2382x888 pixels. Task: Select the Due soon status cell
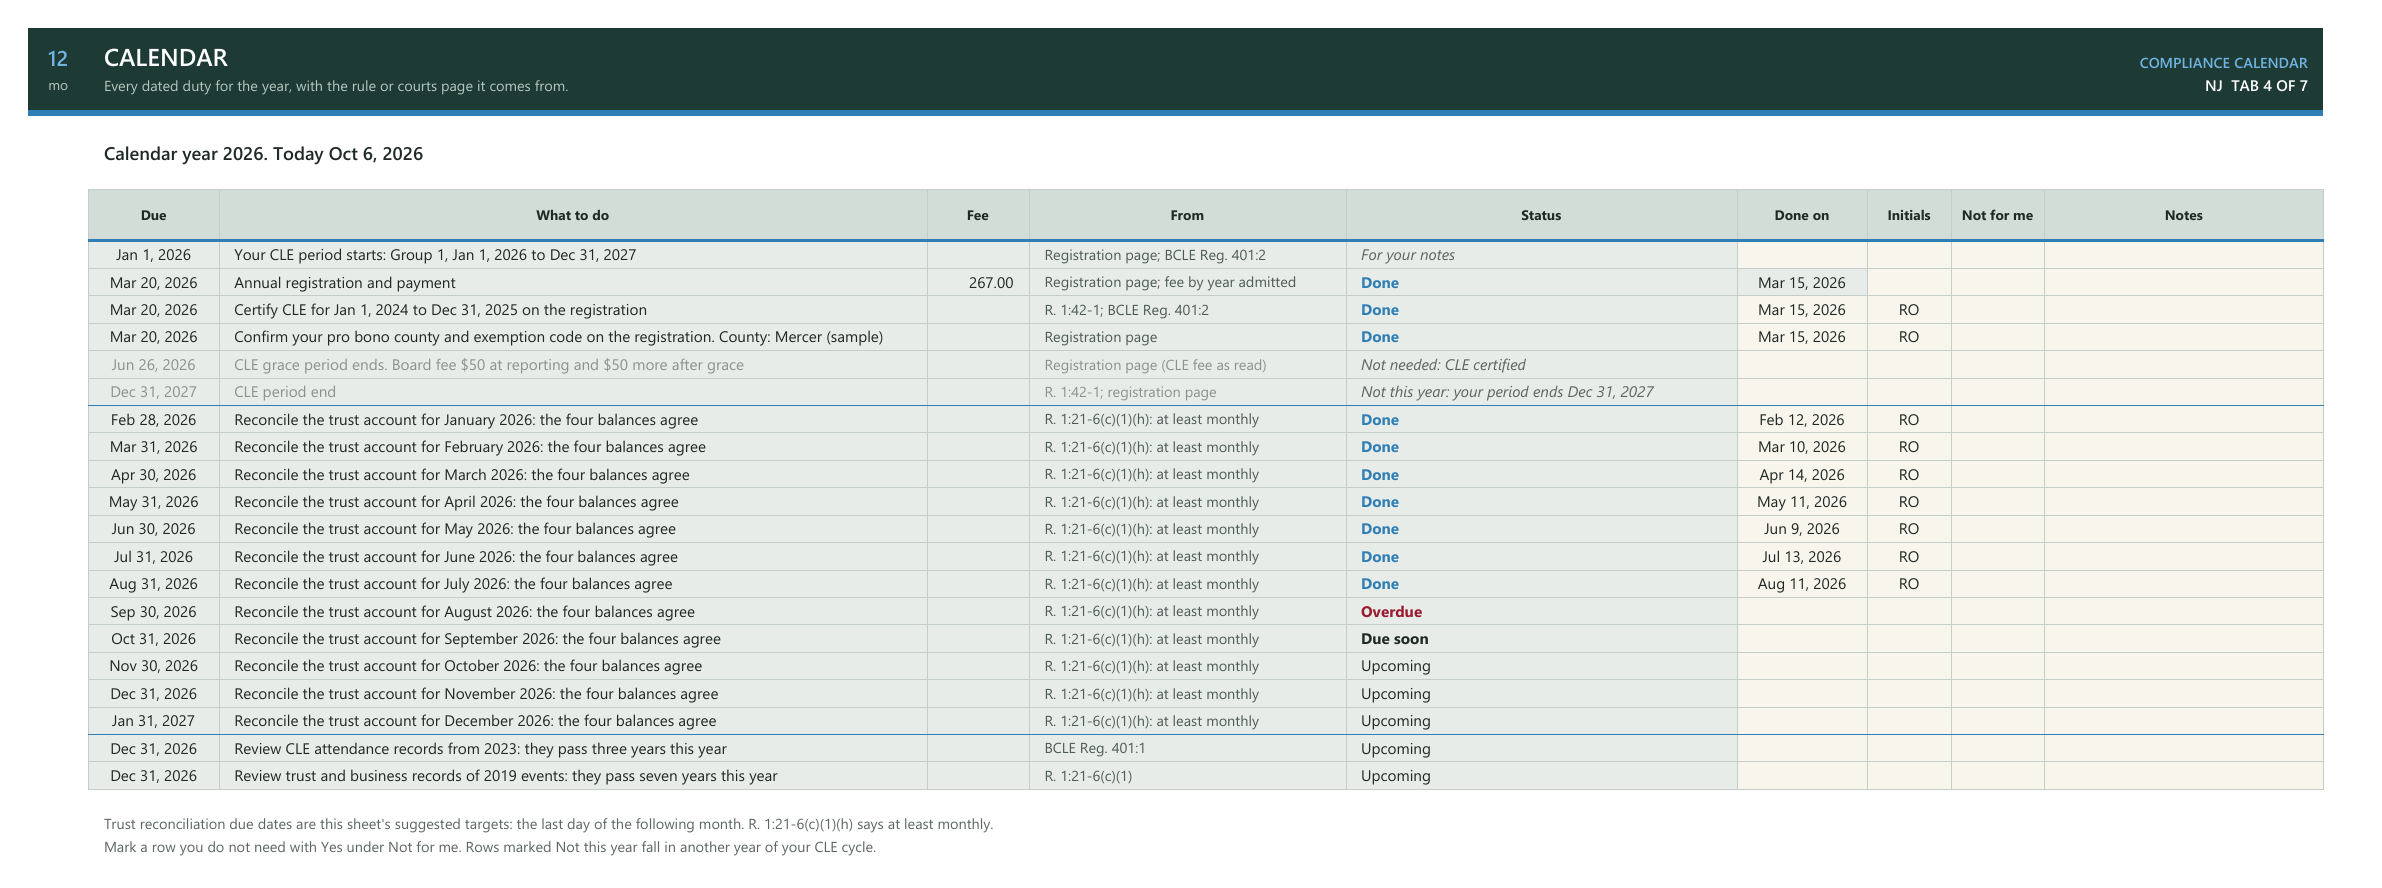1541,639
